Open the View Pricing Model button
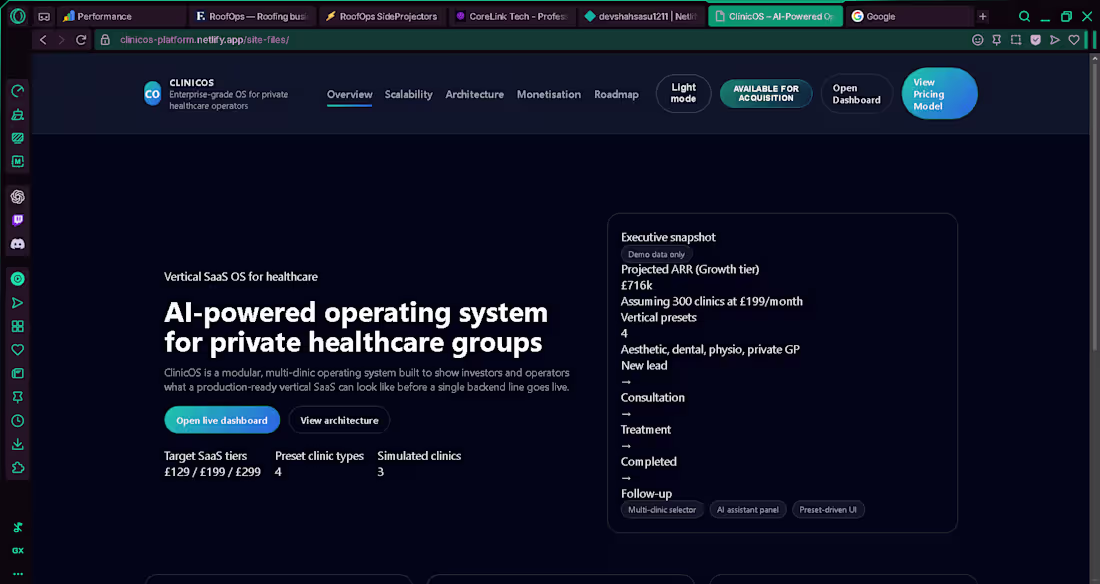Screen dimensions: 1100x584 coord(938,93)
